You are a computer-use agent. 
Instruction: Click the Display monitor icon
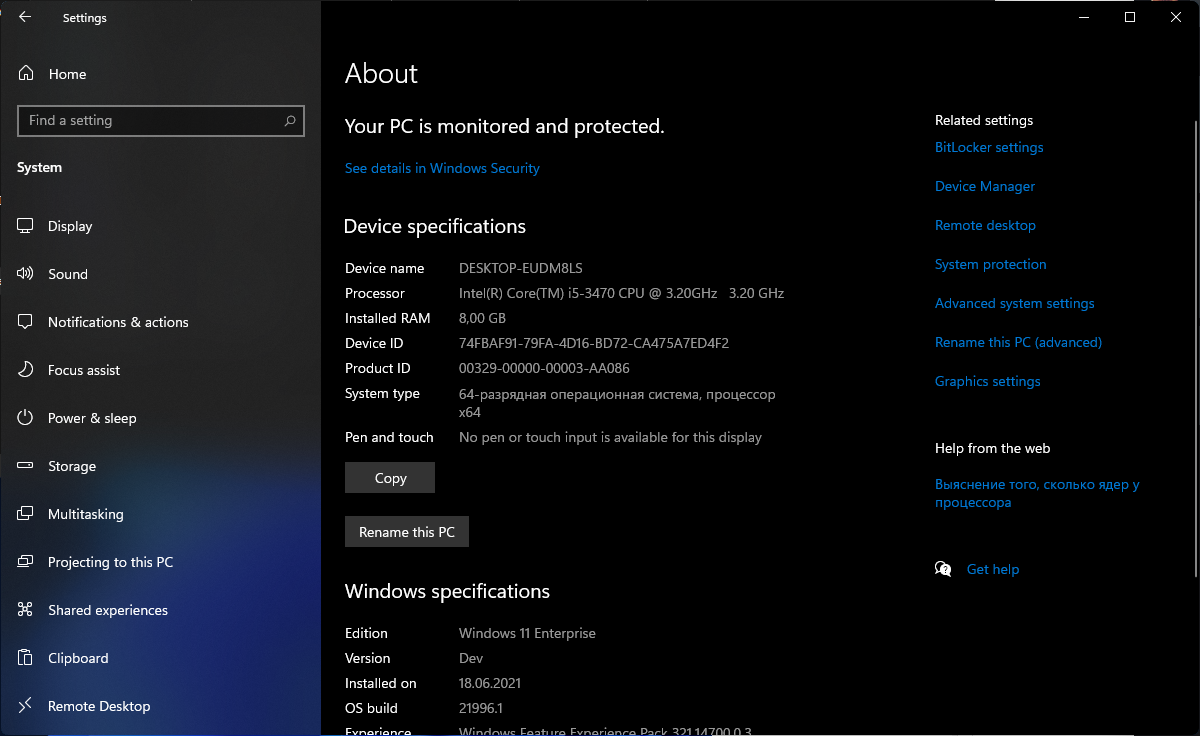[x=27, y=226]
